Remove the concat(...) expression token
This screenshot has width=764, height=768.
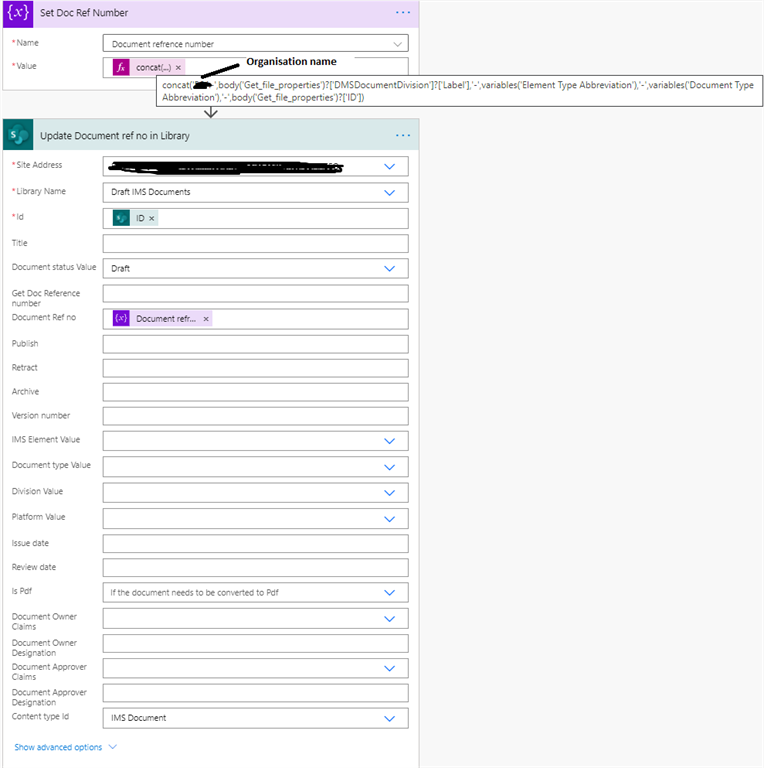click(178, 68)
